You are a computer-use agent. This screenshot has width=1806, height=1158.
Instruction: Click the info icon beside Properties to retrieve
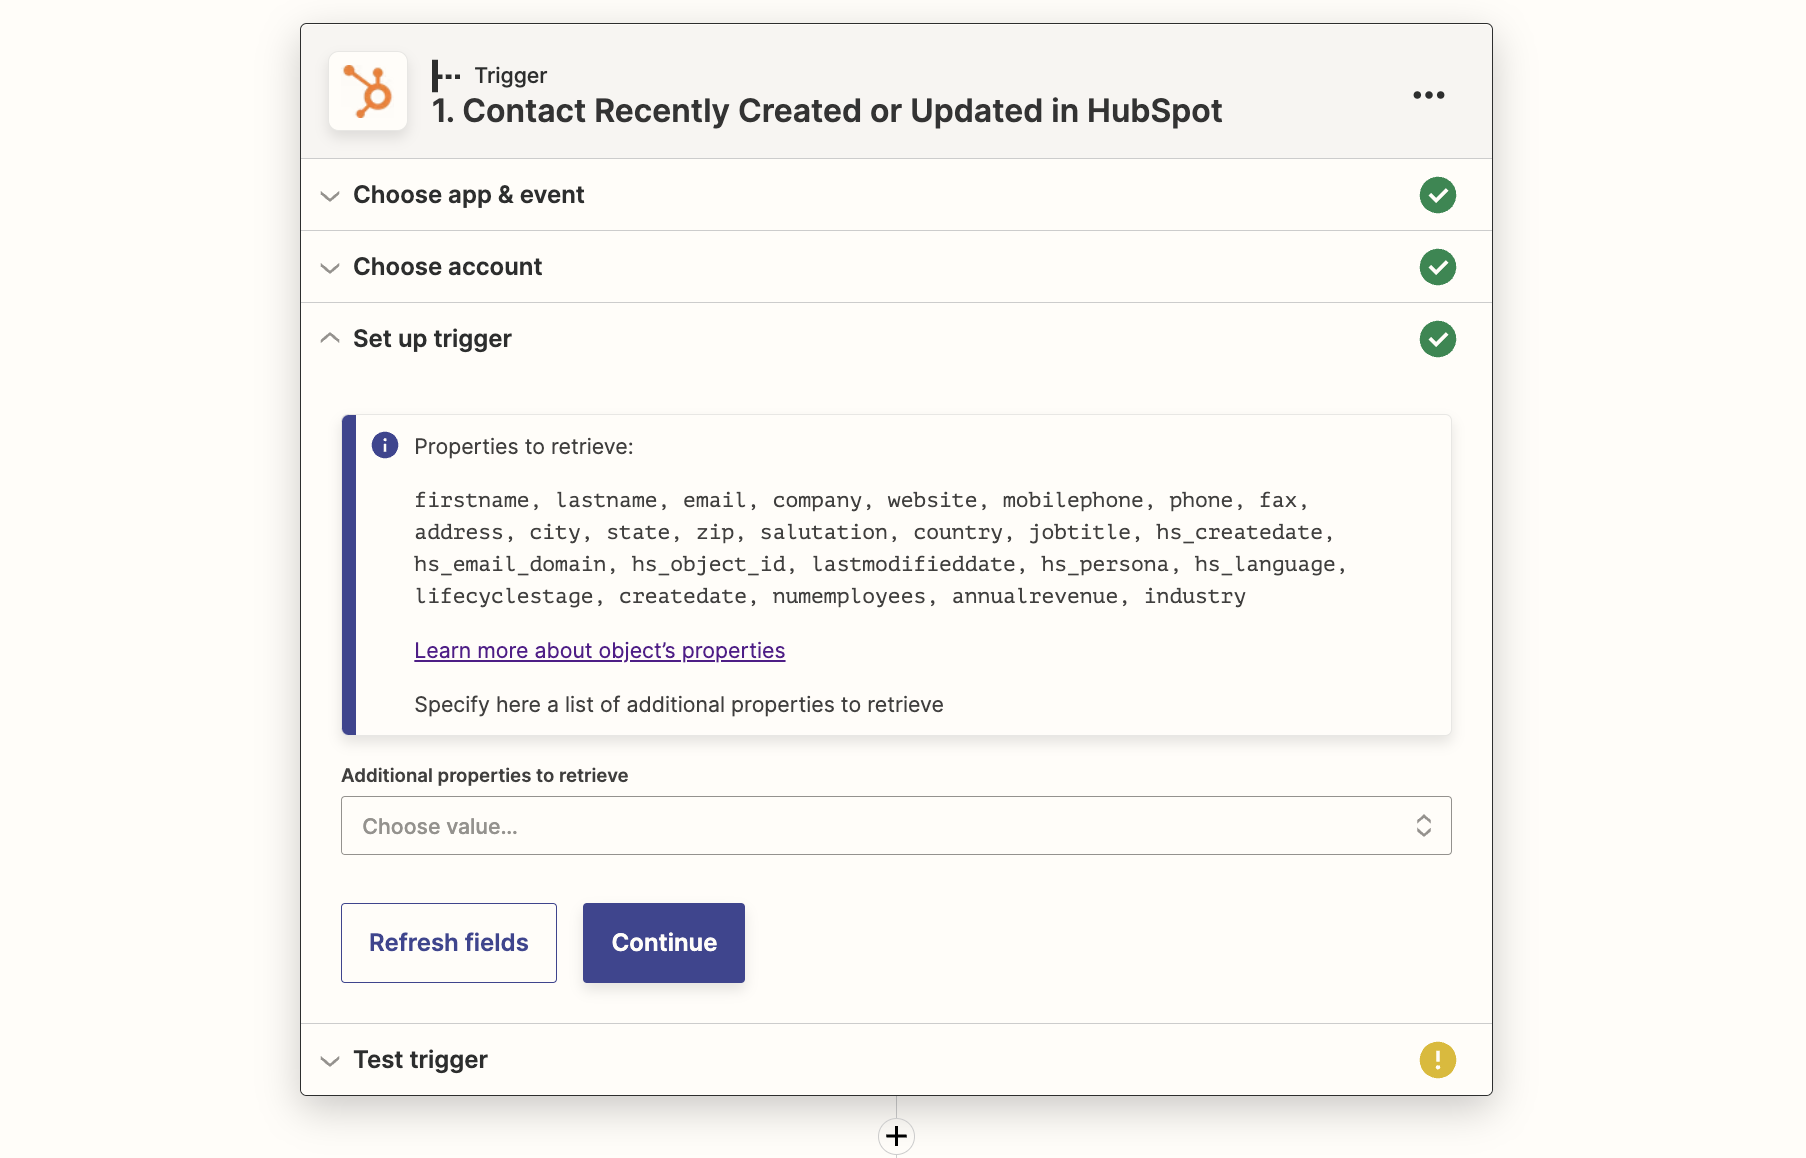(x=385, y=445)
